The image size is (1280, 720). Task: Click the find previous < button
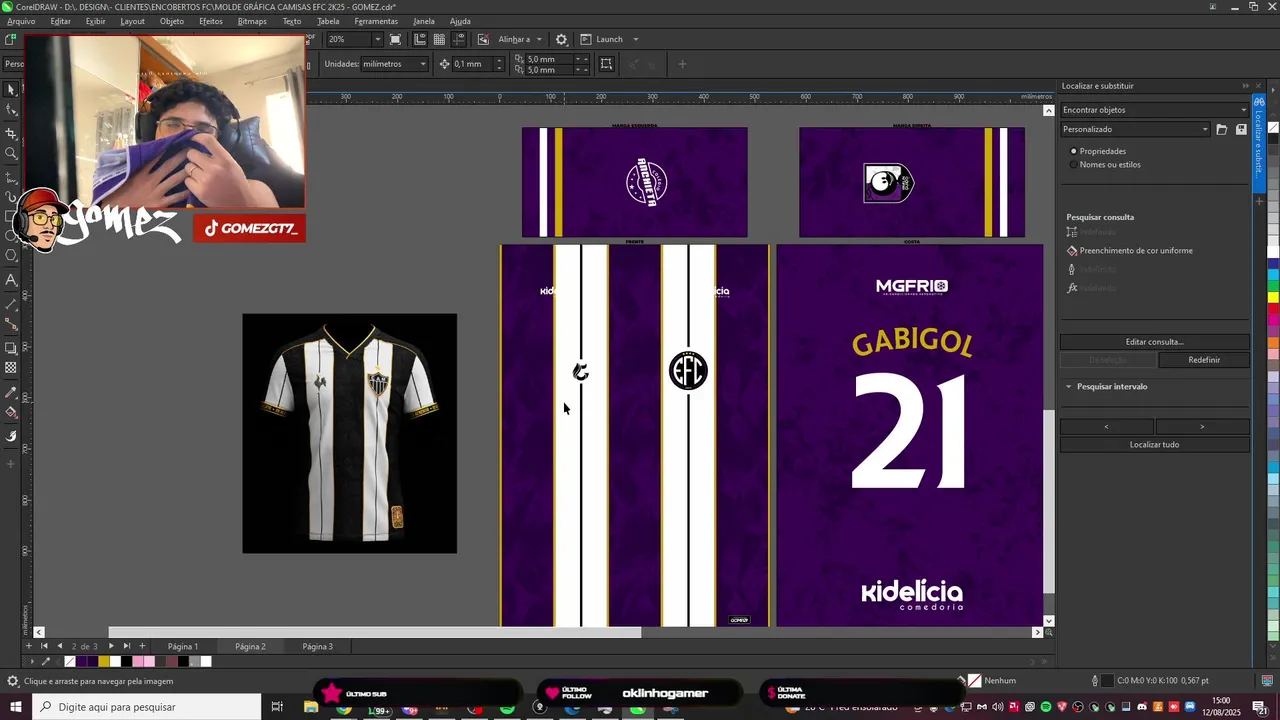[1106, 427]
